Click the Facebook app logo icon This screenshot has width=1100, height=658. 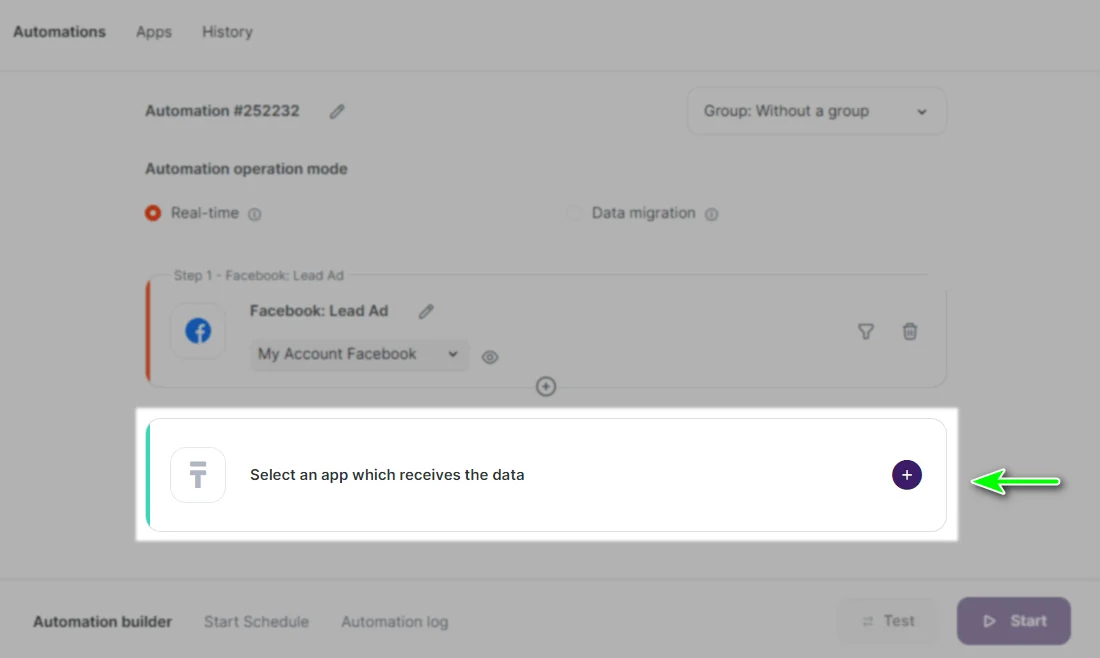tap(197, 331)
